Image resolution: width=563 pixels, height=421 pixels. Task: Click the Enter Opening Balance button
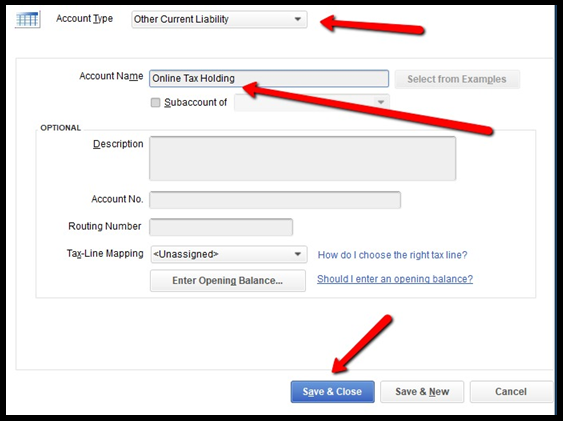228,281
